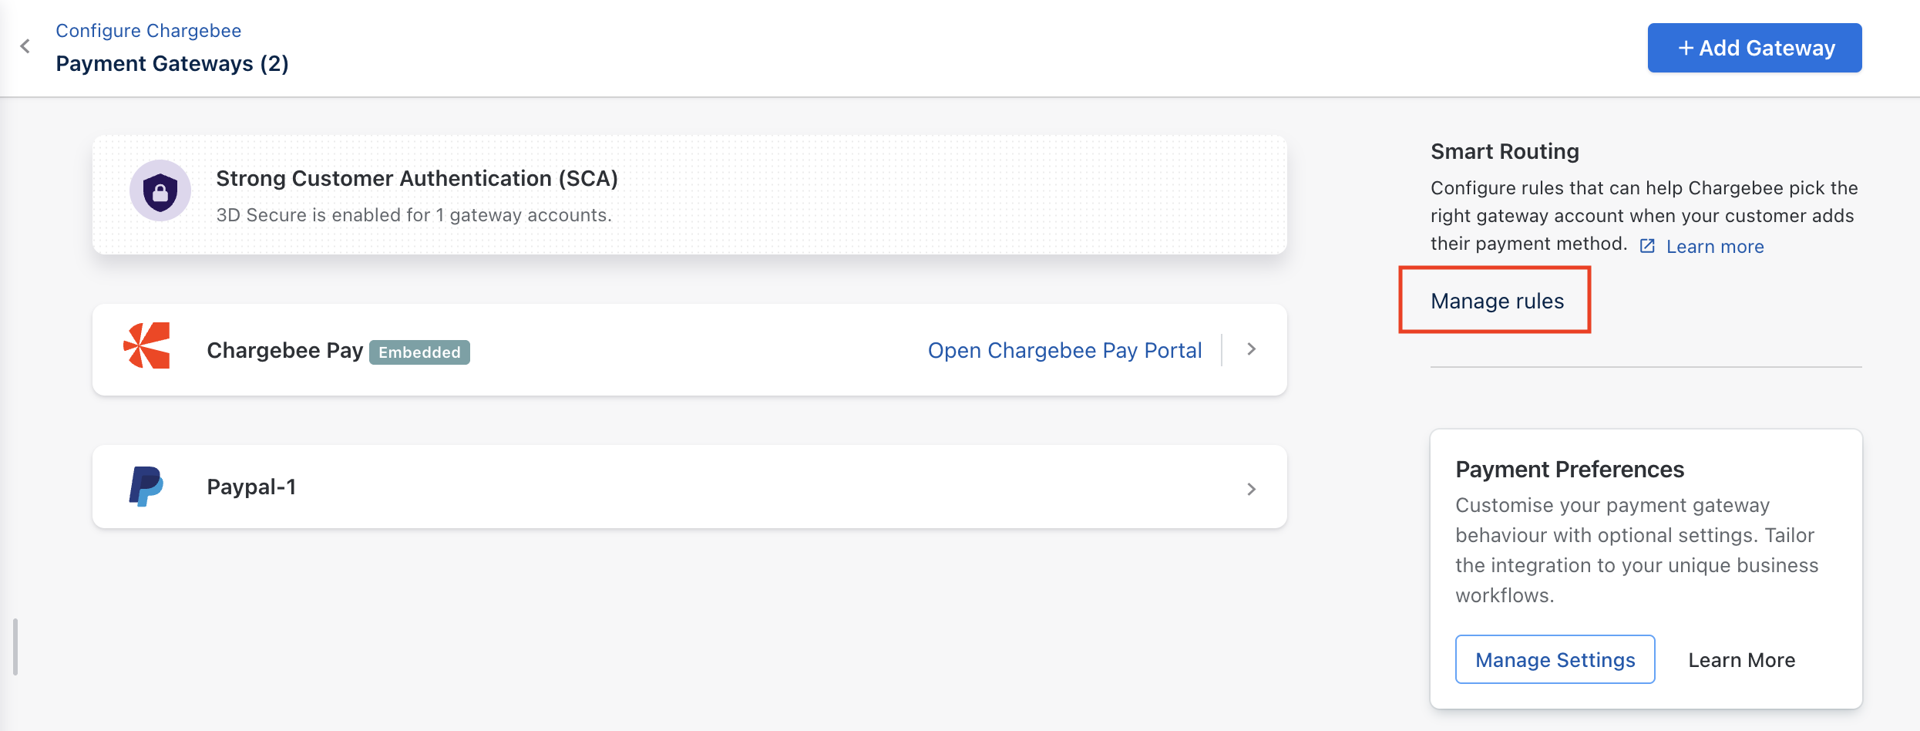
Task: Click the external link icon near Learn more
Action: point(1647,246)
